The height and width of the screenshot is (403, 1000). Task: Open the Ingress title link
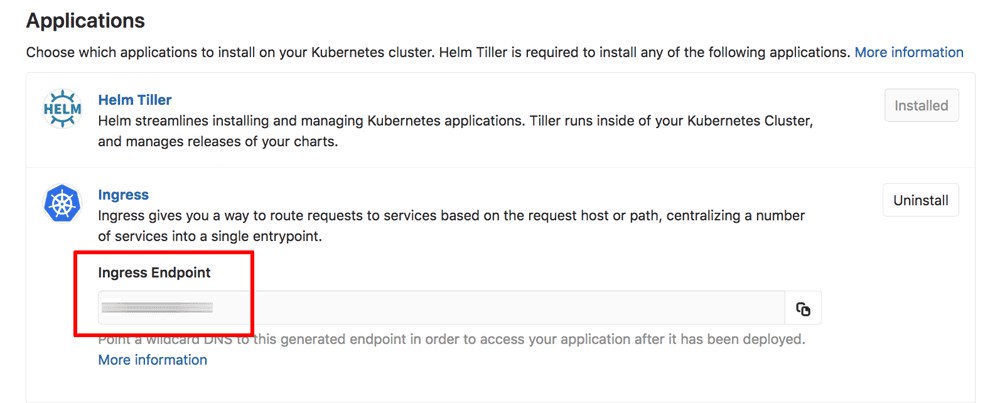pyautogui.click(x=123, y=195)
